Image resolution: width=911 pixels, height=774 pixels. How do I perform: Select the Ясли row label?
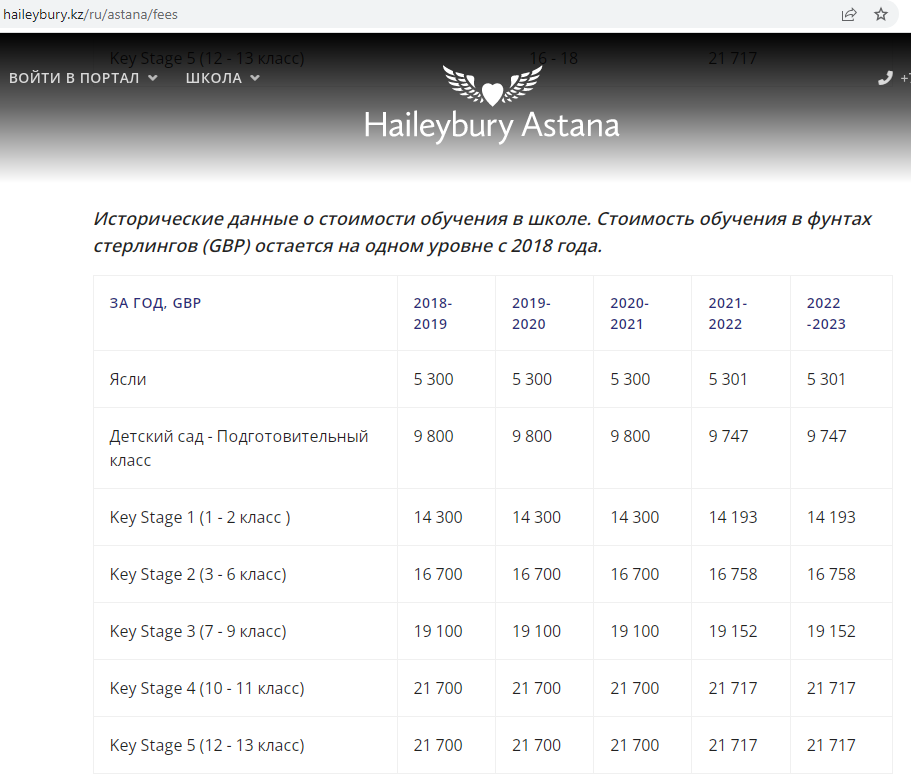click(x=128, y=379)
